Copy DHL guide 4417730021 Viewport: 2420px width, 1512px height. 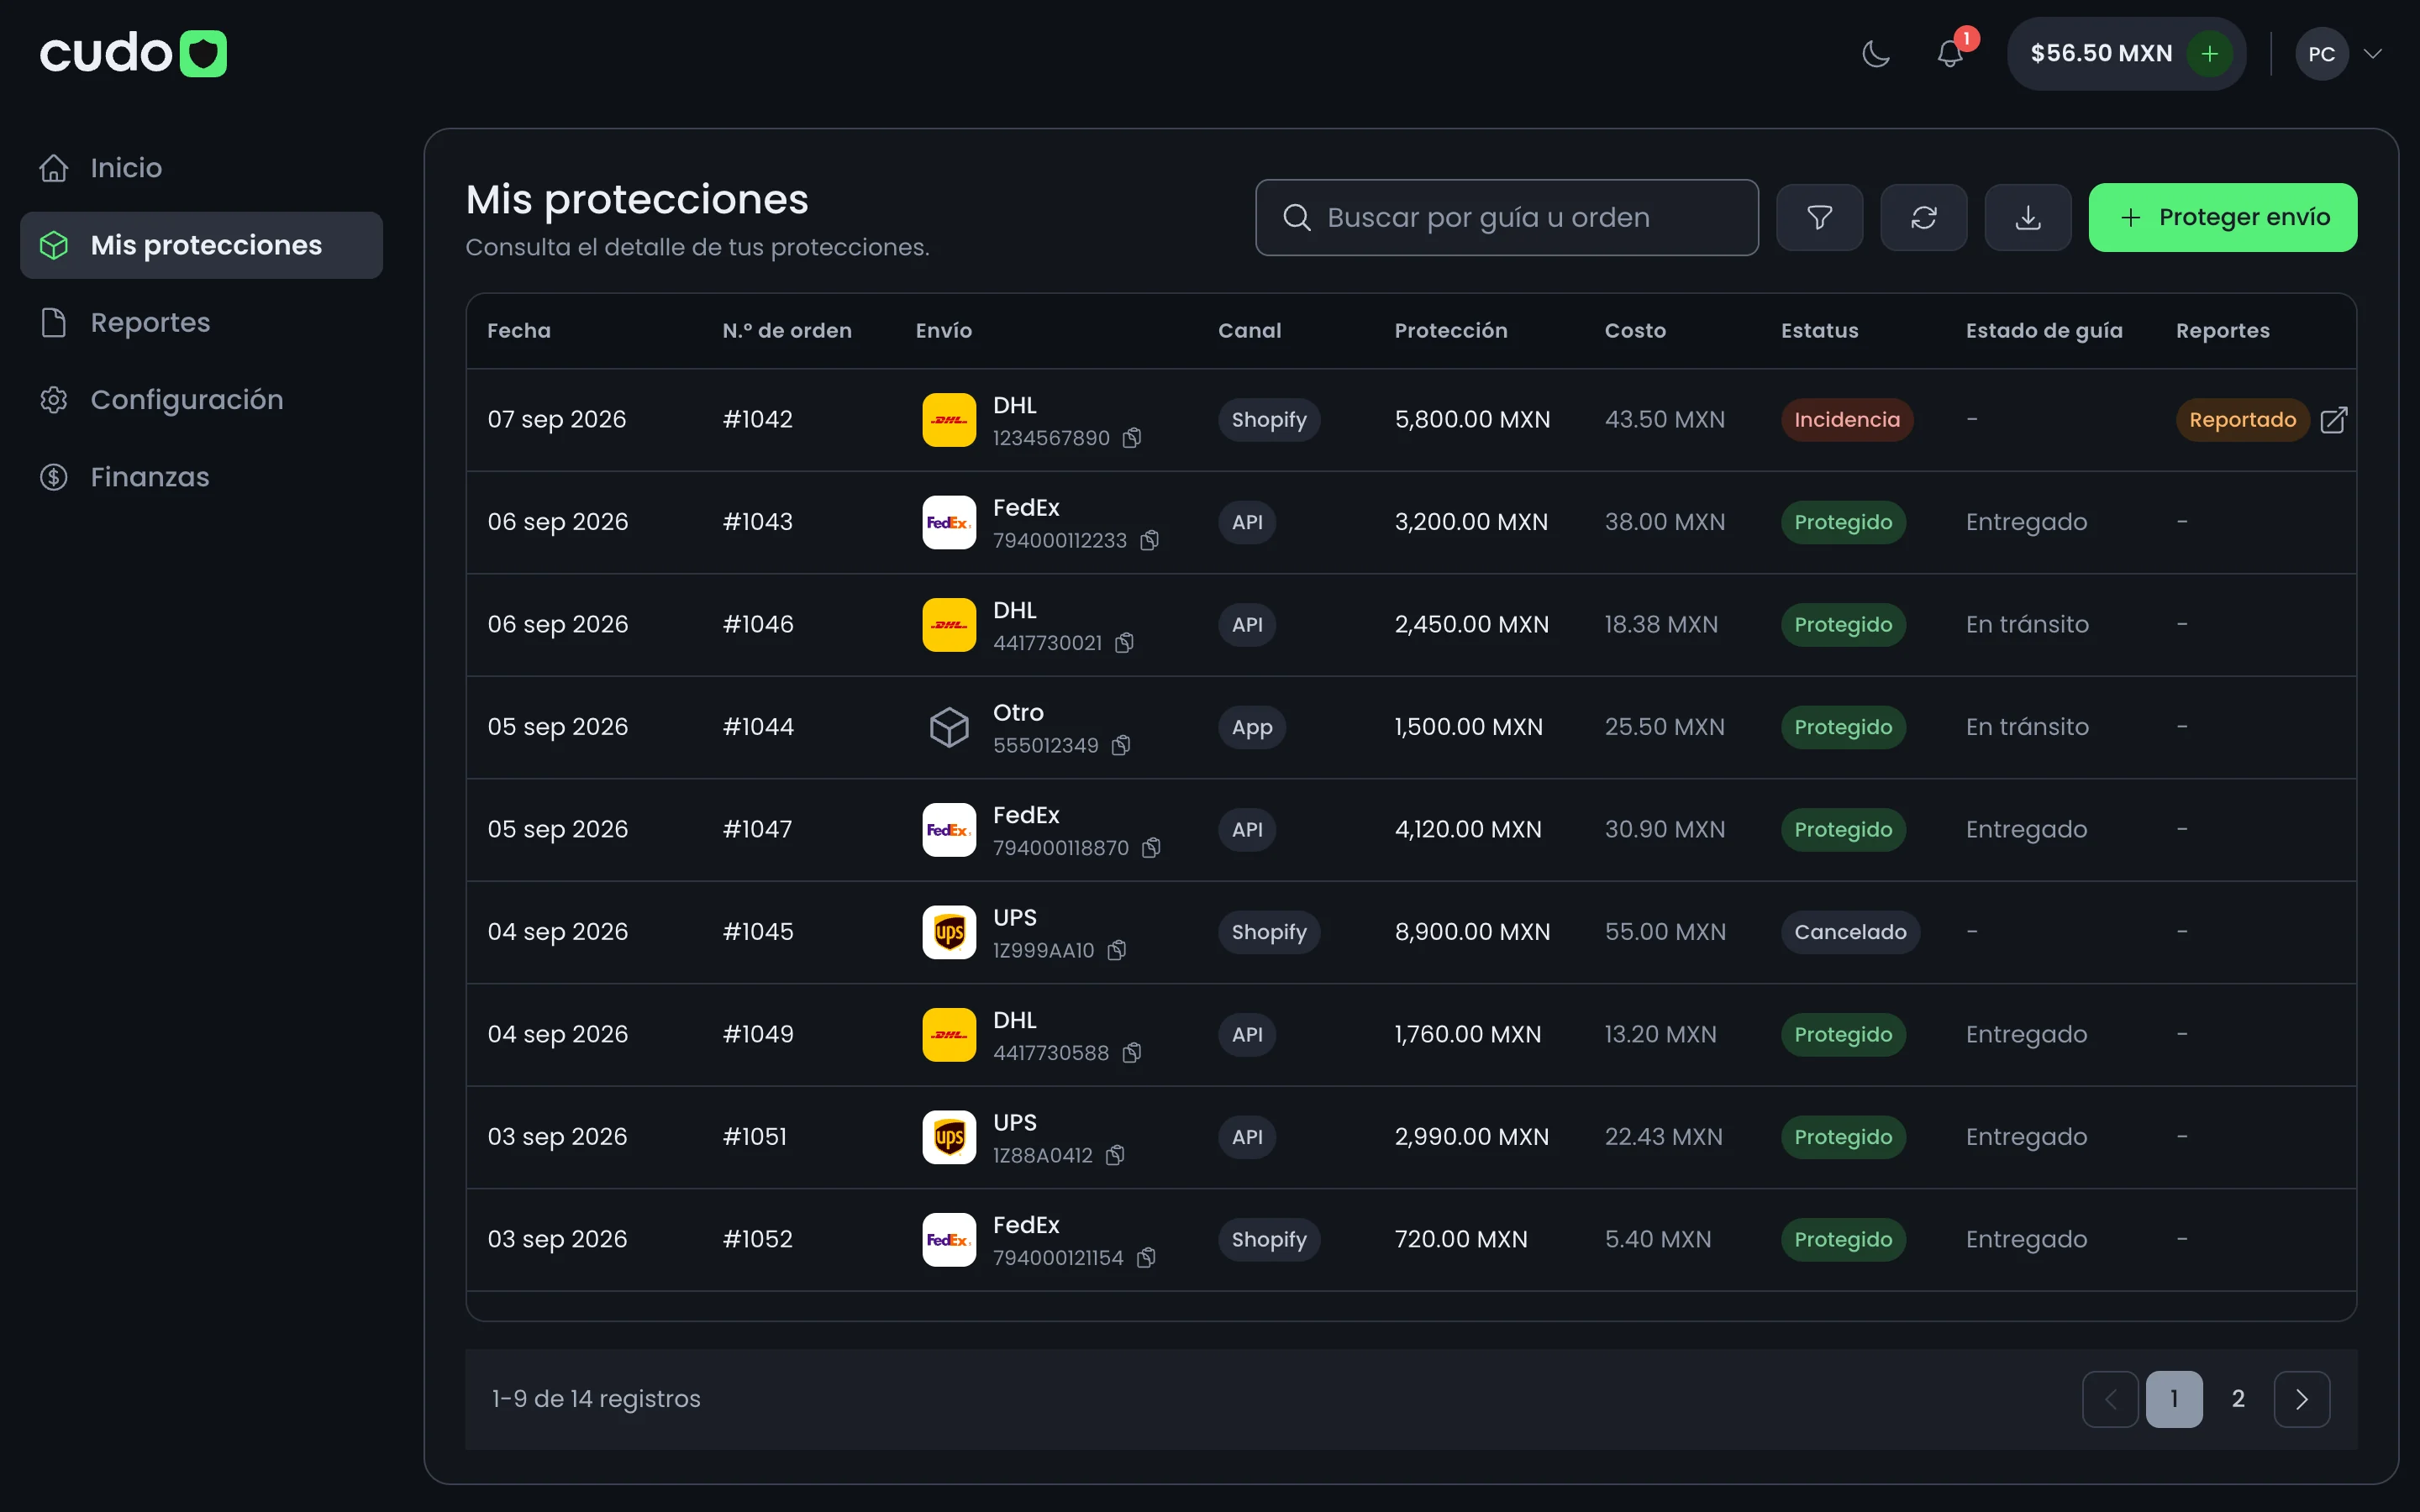click(1125, 643)
